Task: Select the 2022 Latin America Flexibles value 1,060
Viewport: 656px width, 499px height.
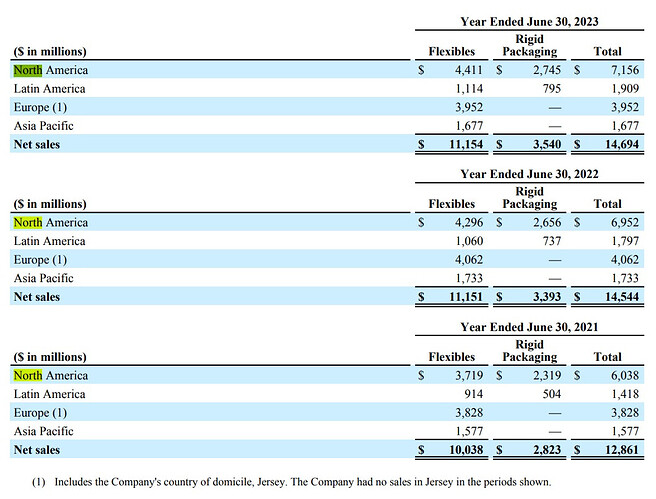Action: (x=469, y=241)
